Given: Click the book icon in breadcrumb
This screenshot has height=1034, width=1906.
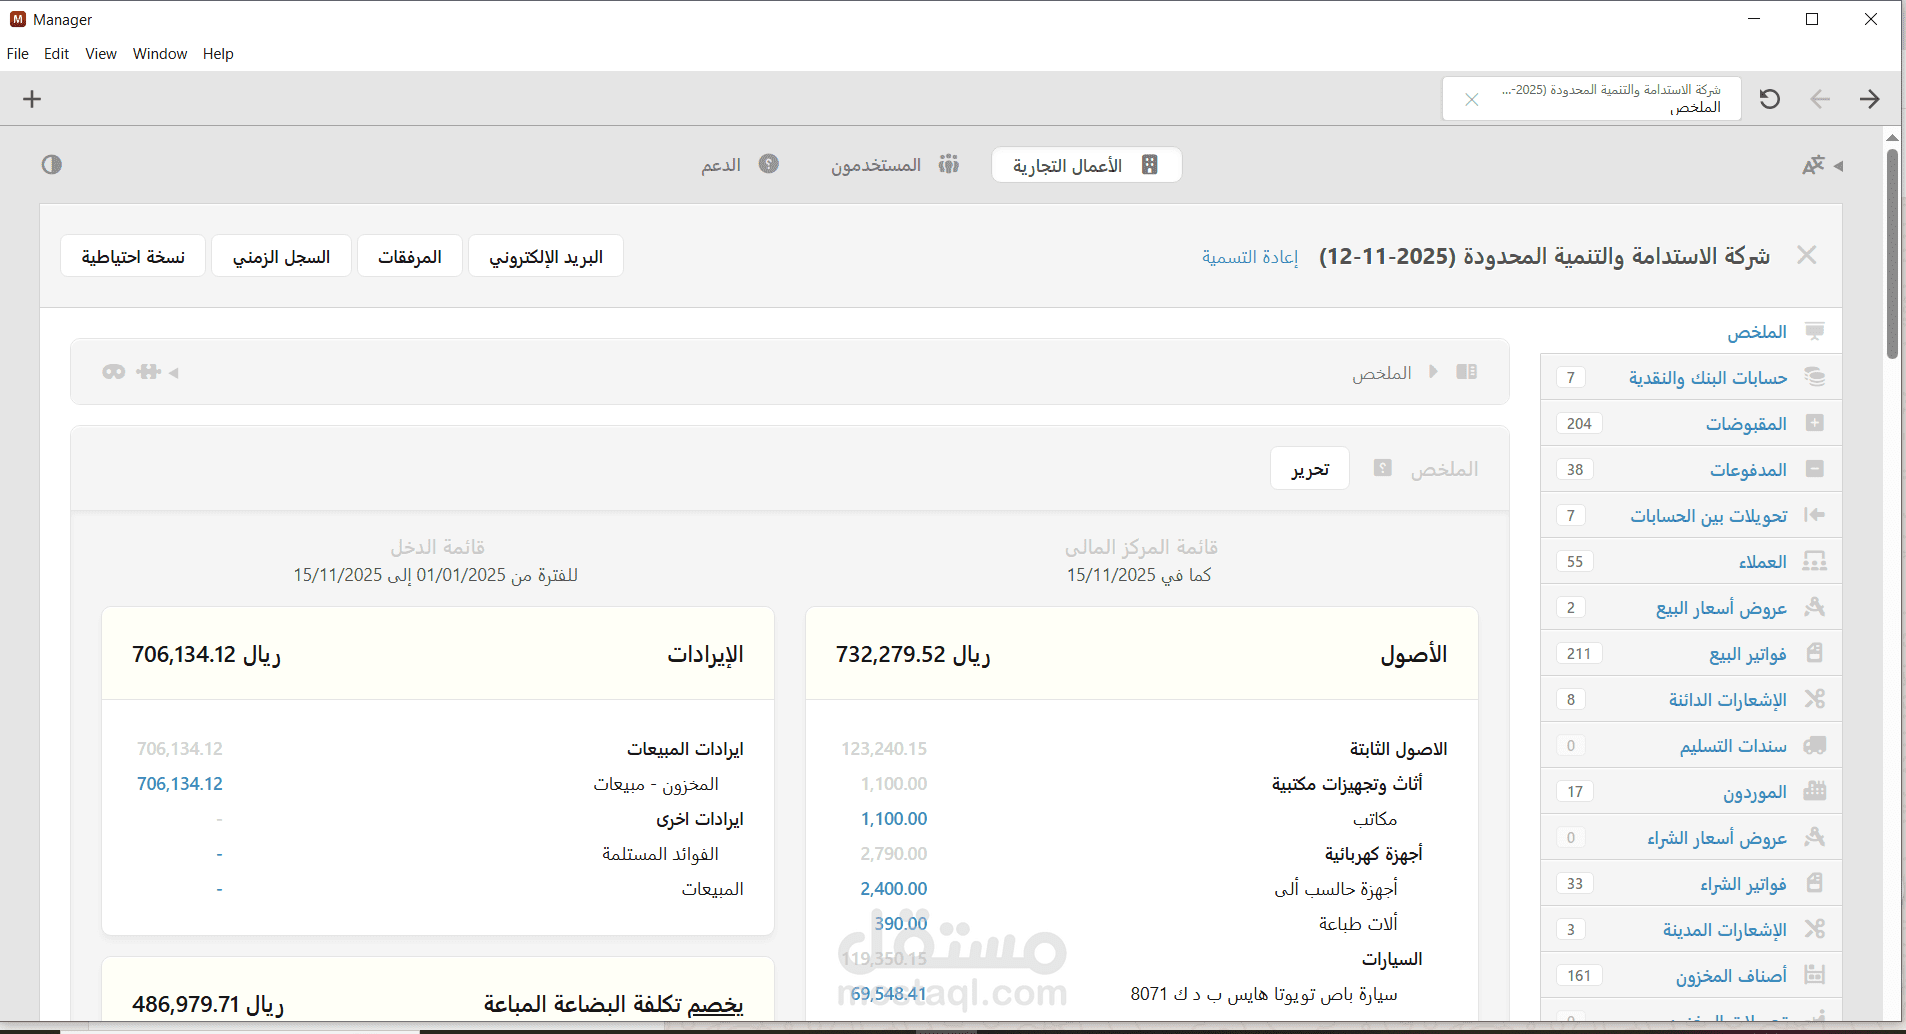Looking at the screenshot, I should [1467, 372].
